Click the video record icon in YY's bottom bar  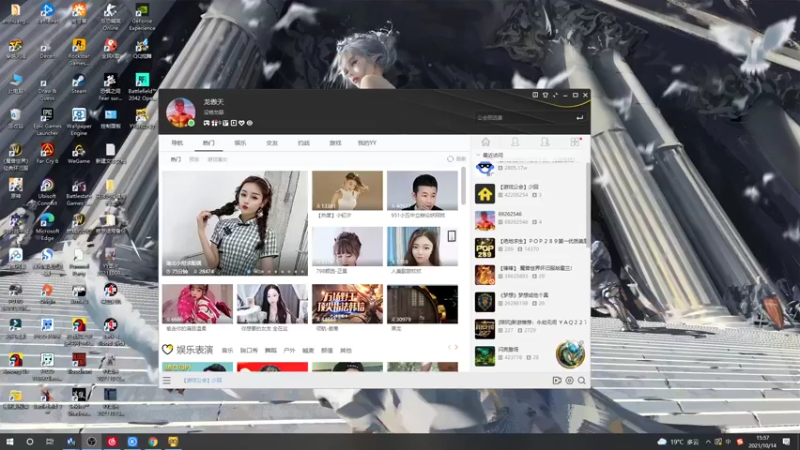click(557, 380)
